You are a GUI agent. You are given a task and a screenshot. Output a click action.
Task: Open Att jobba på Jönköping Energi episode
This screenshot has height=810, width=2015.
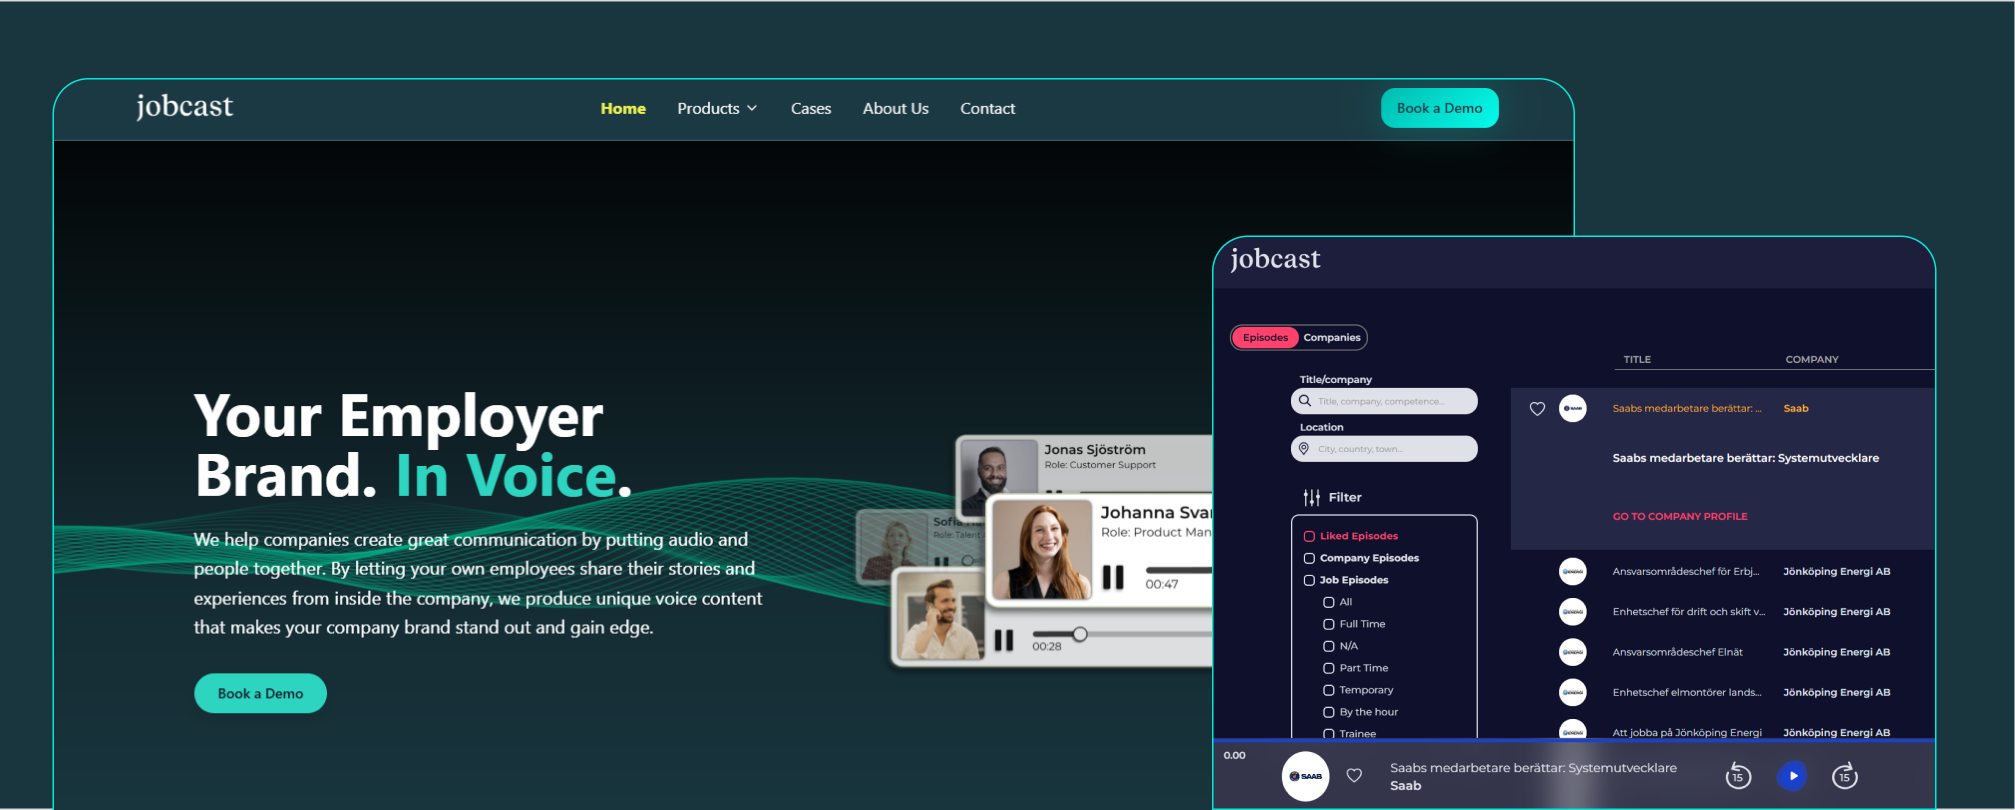click(x=1687, y=732)
